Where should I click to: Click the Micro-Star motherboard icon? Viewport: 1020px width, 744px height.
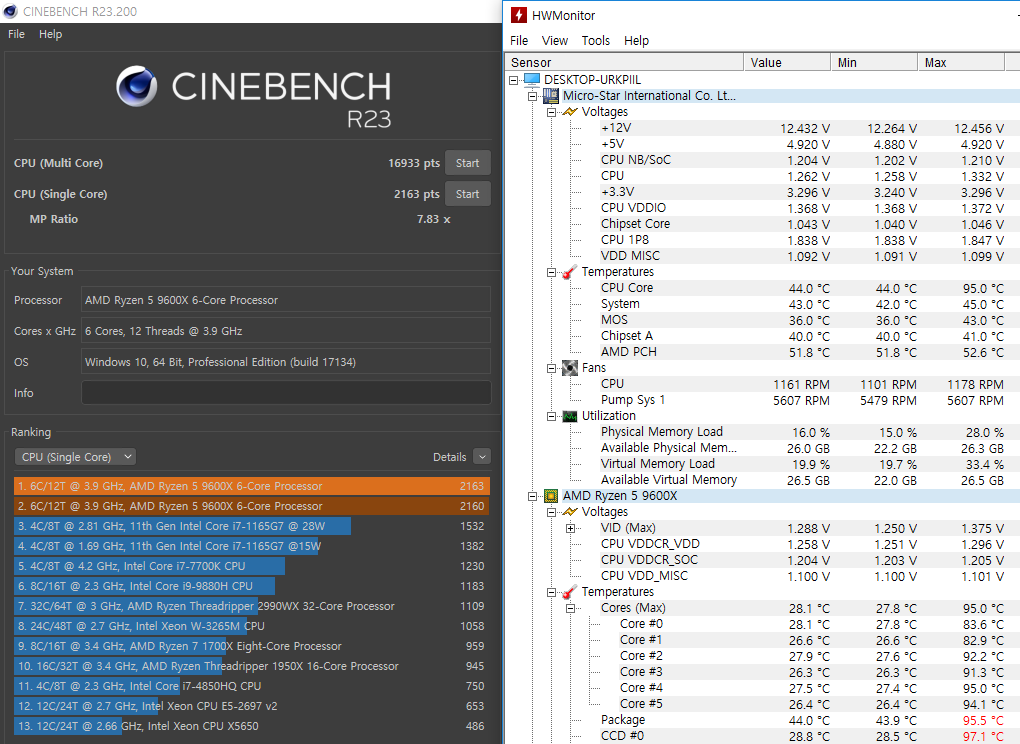pyautogui.click(x=551, y=96)
